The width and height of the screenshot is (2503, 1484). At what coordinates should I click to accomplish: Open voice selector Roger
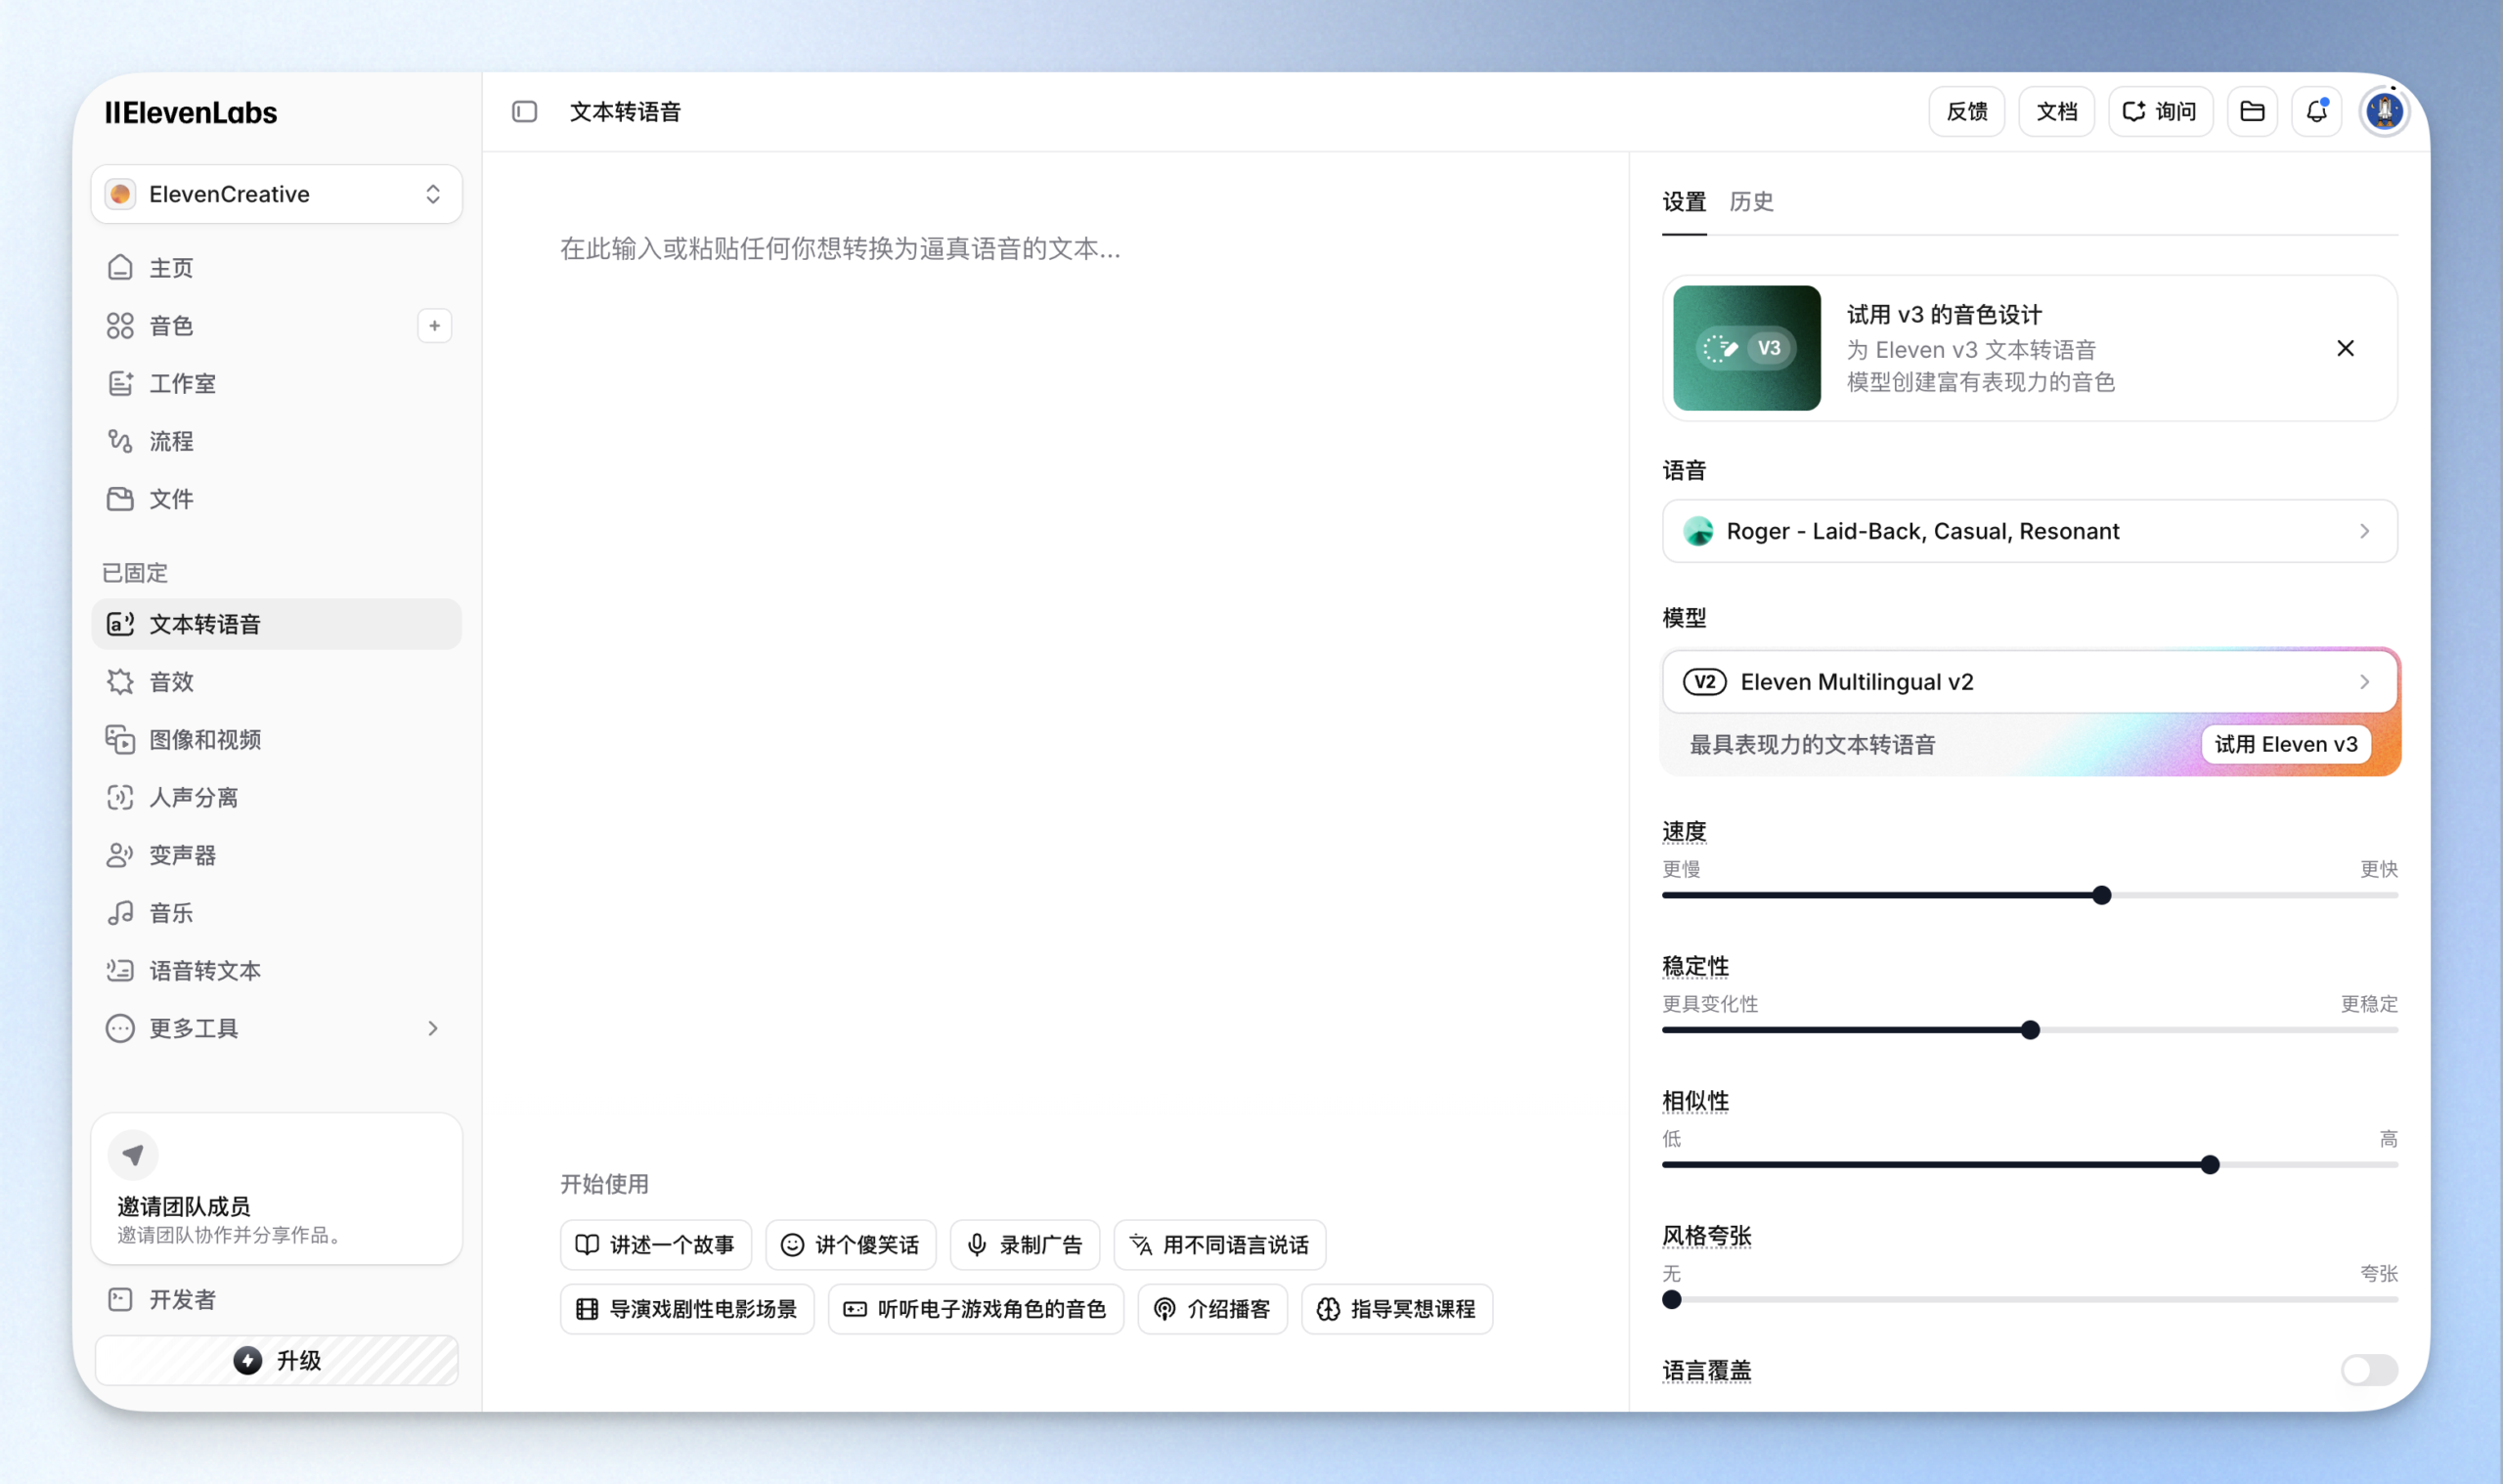[x=2029, y=531]
